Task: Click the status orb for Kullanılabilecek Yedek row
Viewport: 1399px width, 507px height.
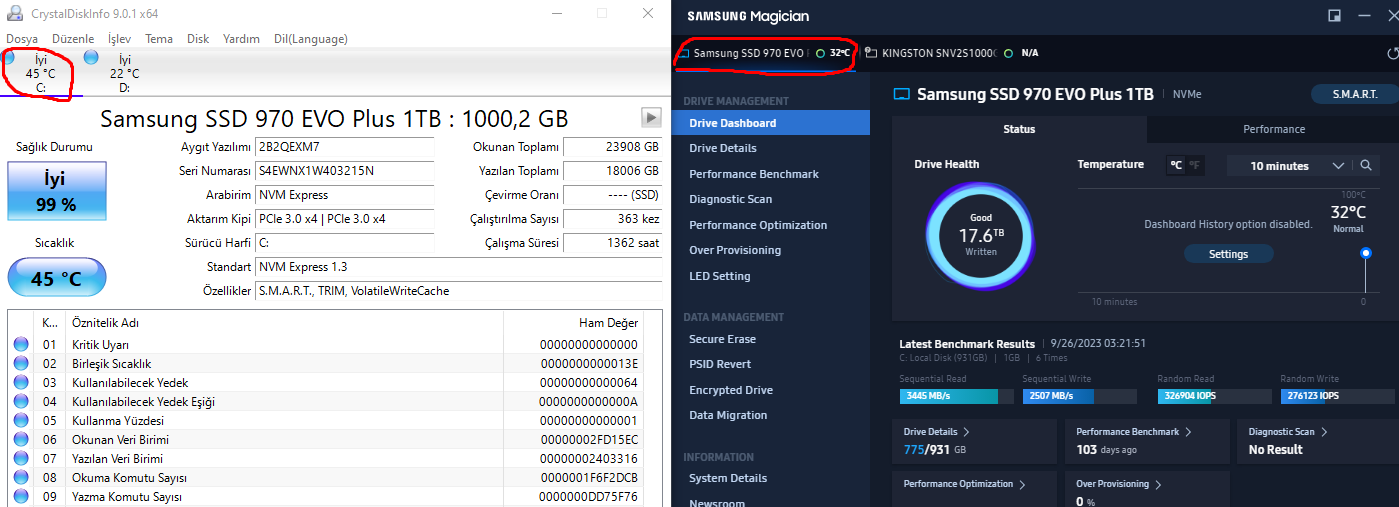Action: (x=21, y=382)
